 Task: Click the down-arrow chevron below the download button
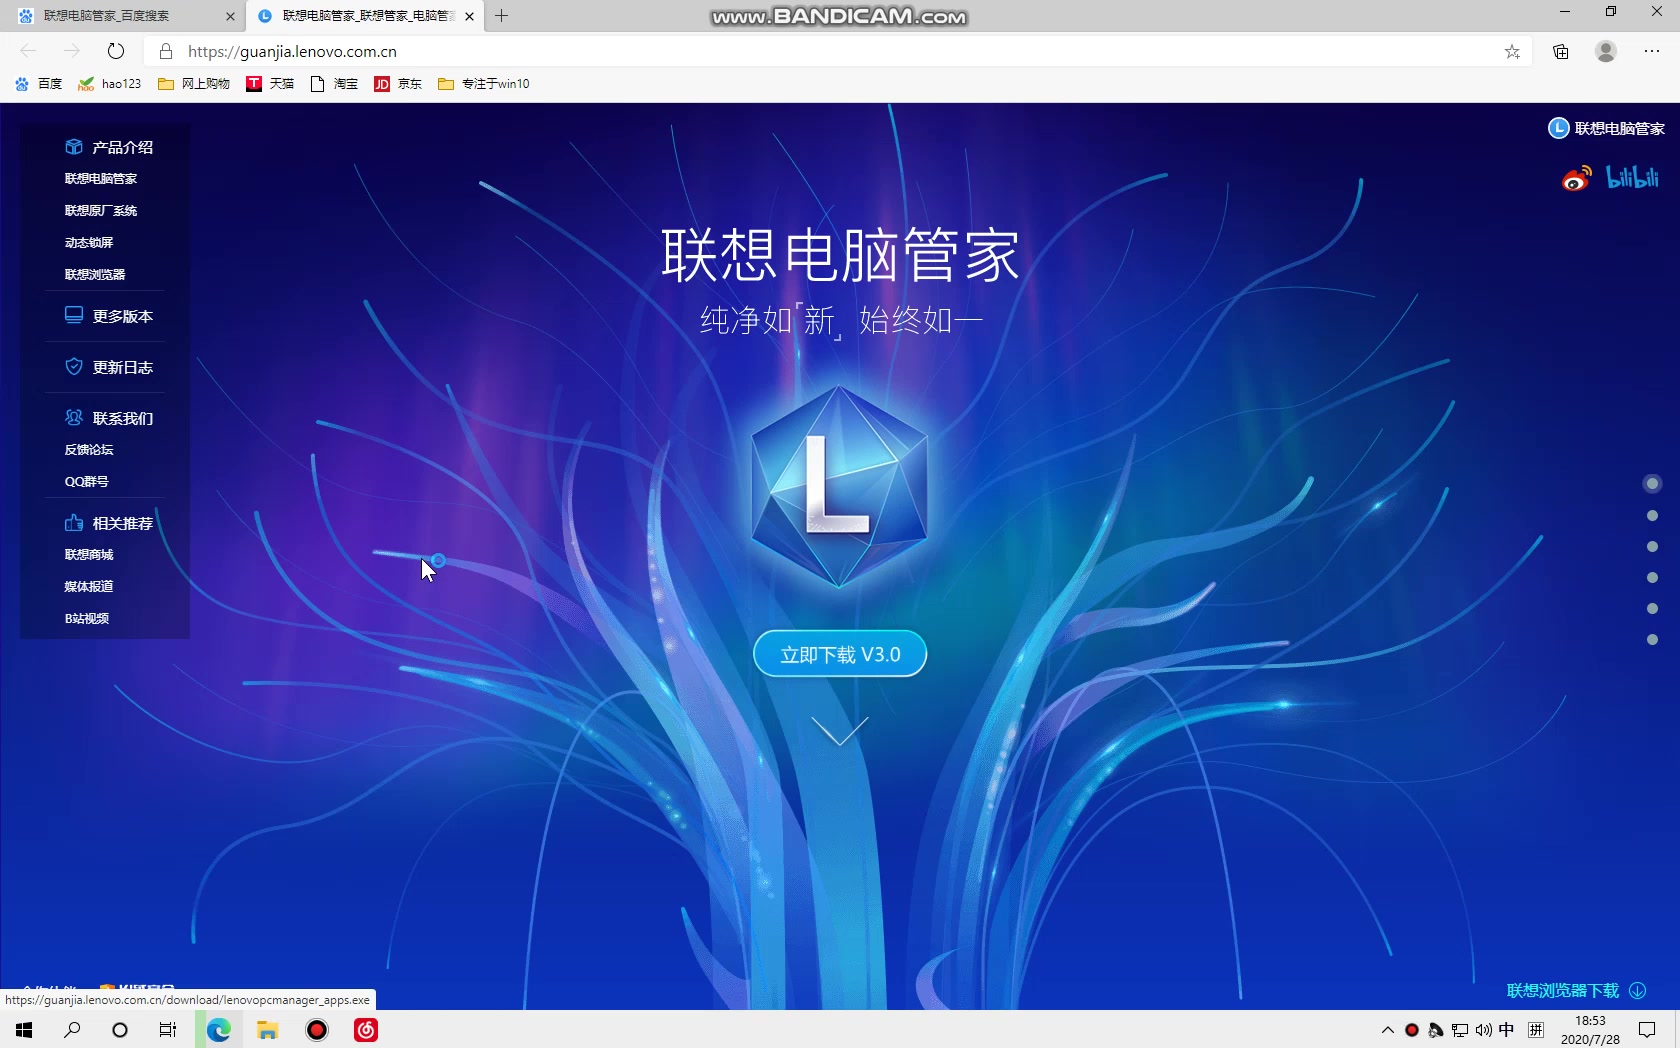840,731
